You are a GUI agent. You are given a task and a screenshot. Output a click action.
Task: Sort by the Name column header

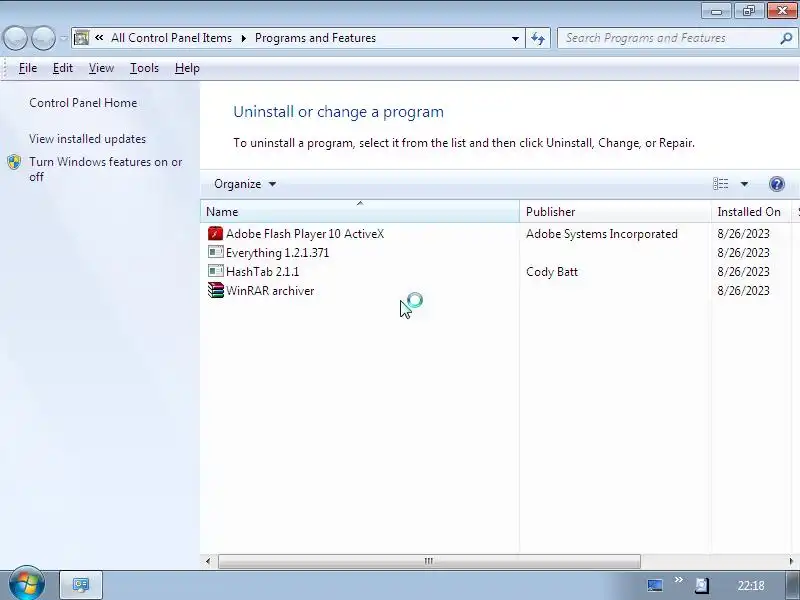click(360, 211)
